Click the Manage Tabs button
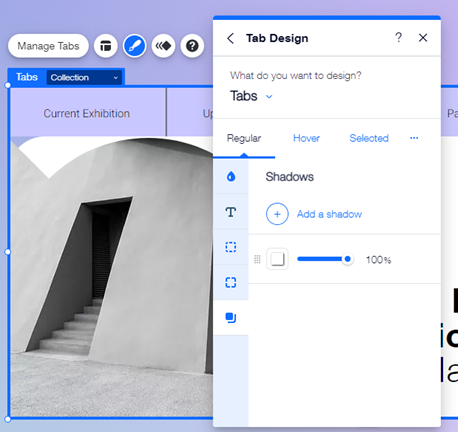The image size is (458, 432). click(x=48, y=46)
